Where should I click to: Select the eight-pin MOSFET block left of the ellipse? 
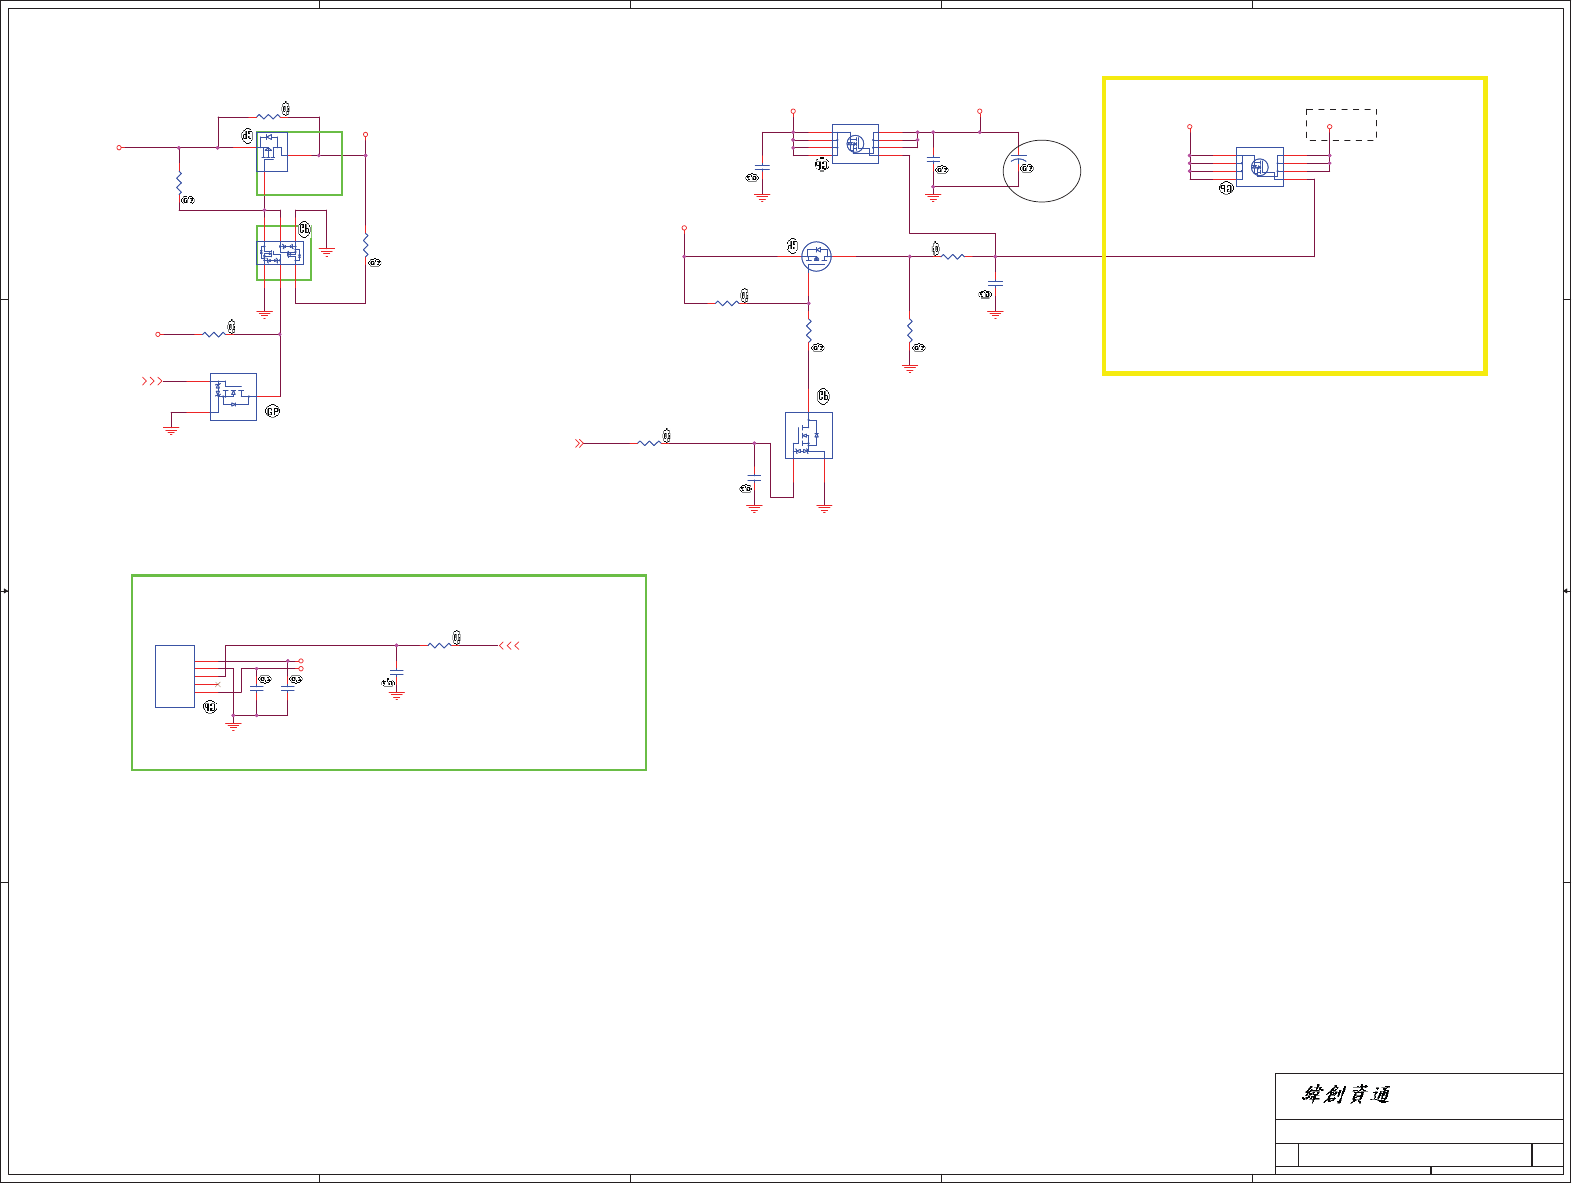(x=856, y=144)
